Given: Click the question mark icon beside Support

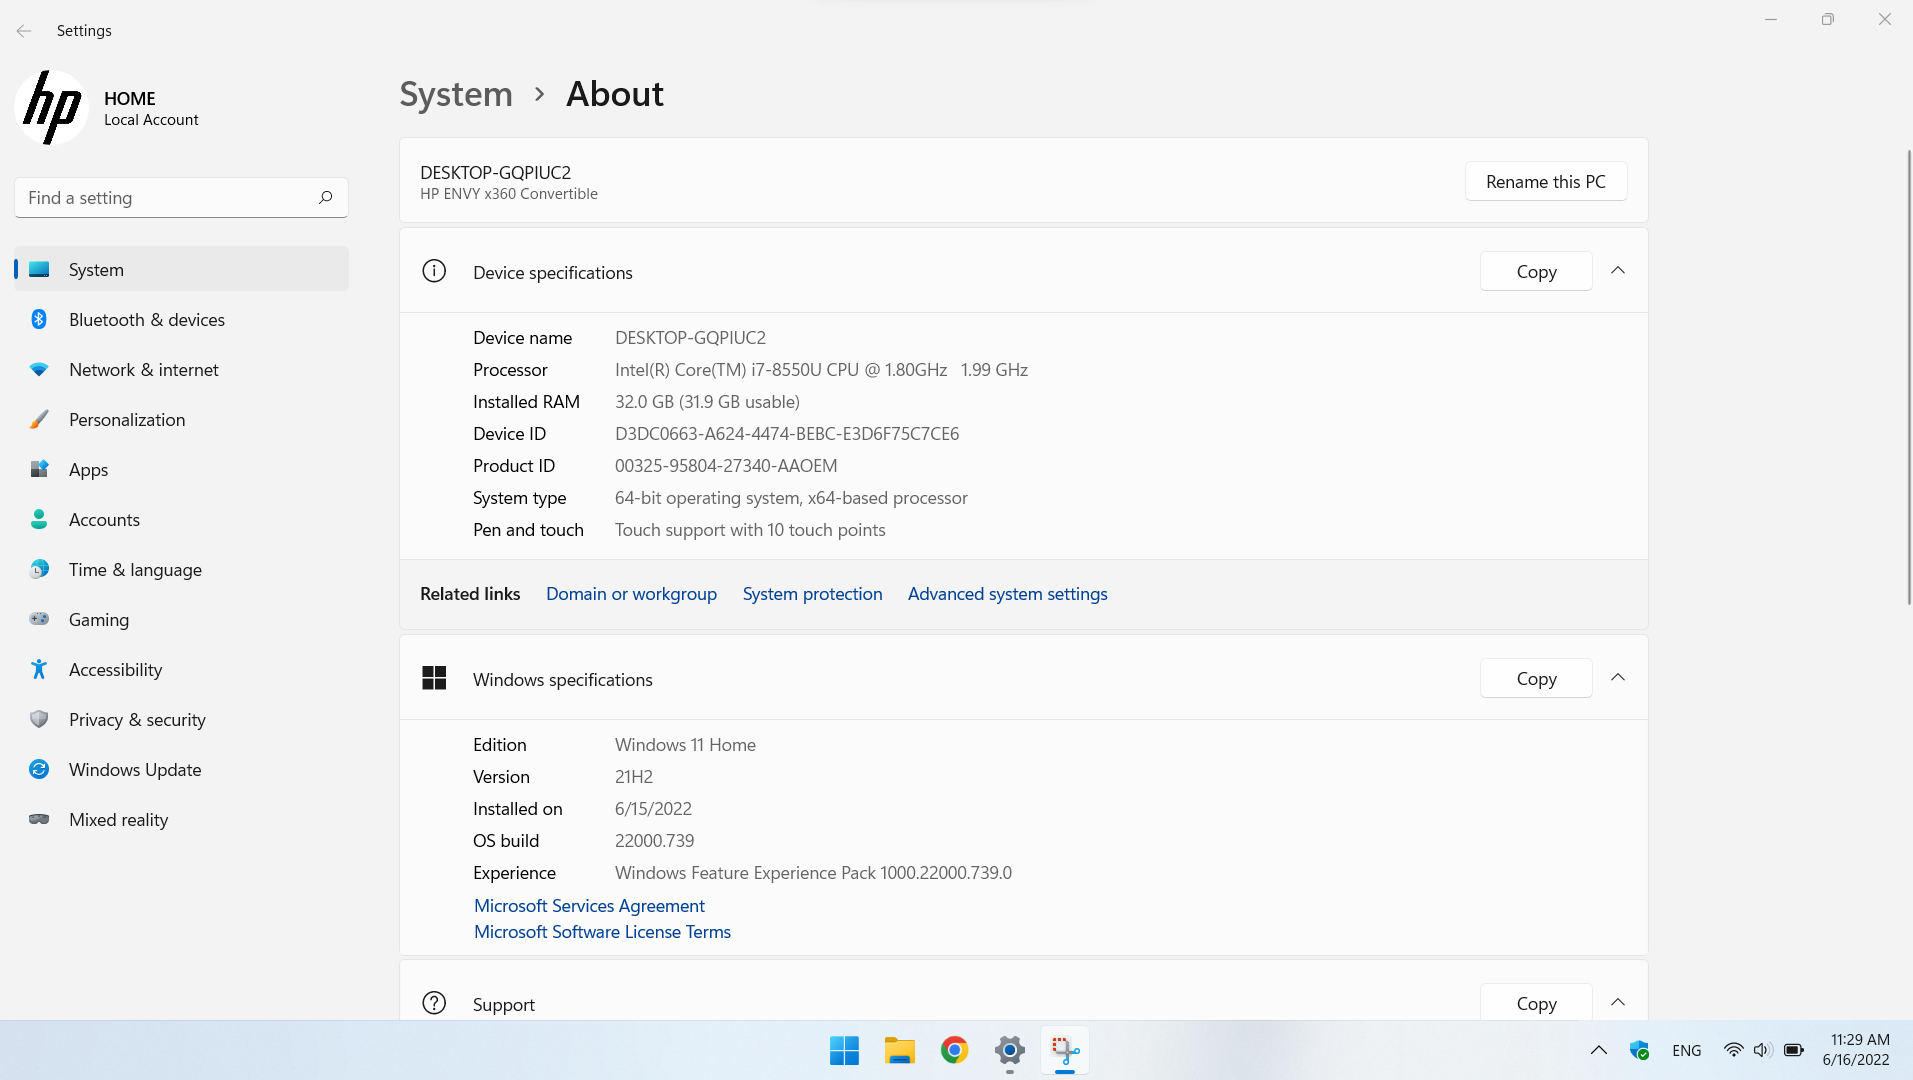Looking at the screenshot, I should tap(434, 1003).
